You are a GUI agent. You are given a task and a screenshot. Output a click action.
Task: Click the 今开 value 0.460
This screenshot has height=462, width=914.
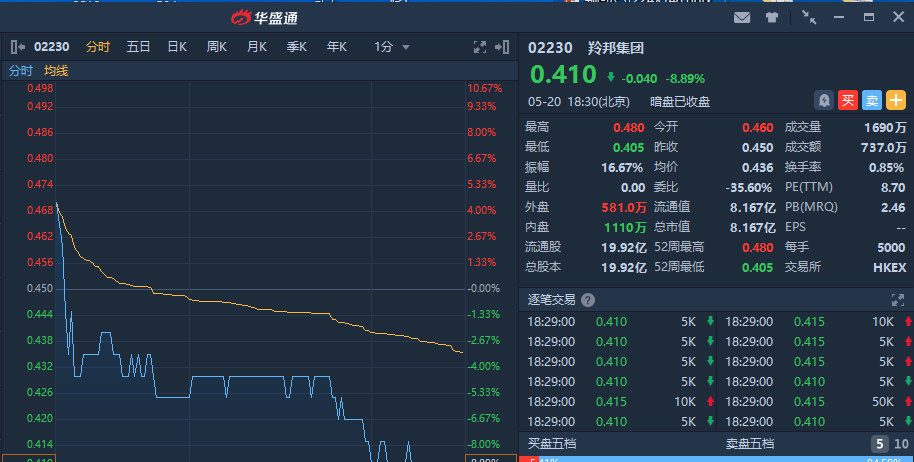[x=757, y=128]
